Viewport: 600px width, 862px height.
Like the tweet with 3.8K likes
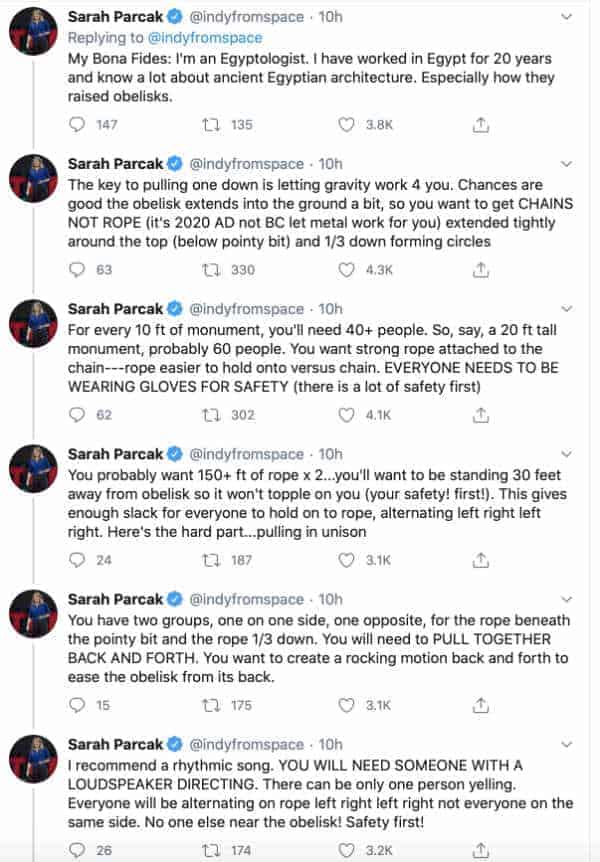(x=346, y=125)
